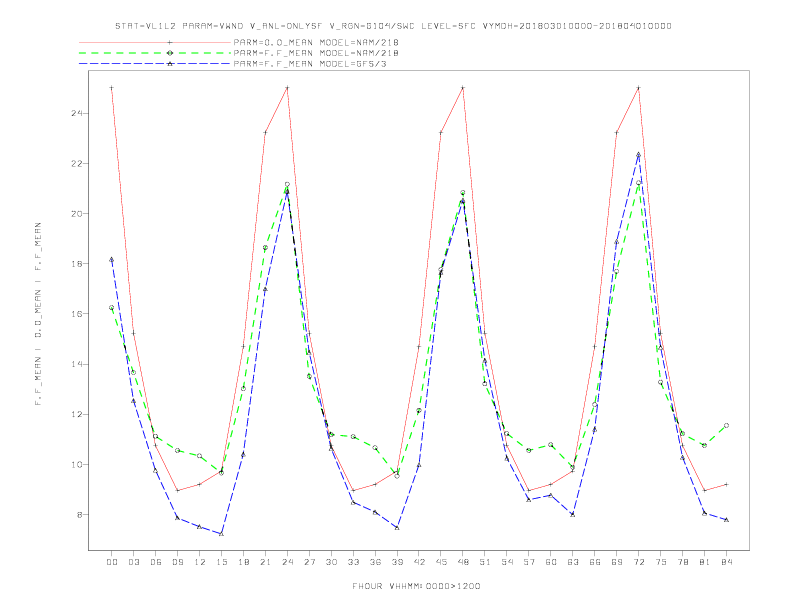Viewport: 792px width, 612px height.
Task: Click x-axis forecast hour label 03
Action: click(133, 562)
